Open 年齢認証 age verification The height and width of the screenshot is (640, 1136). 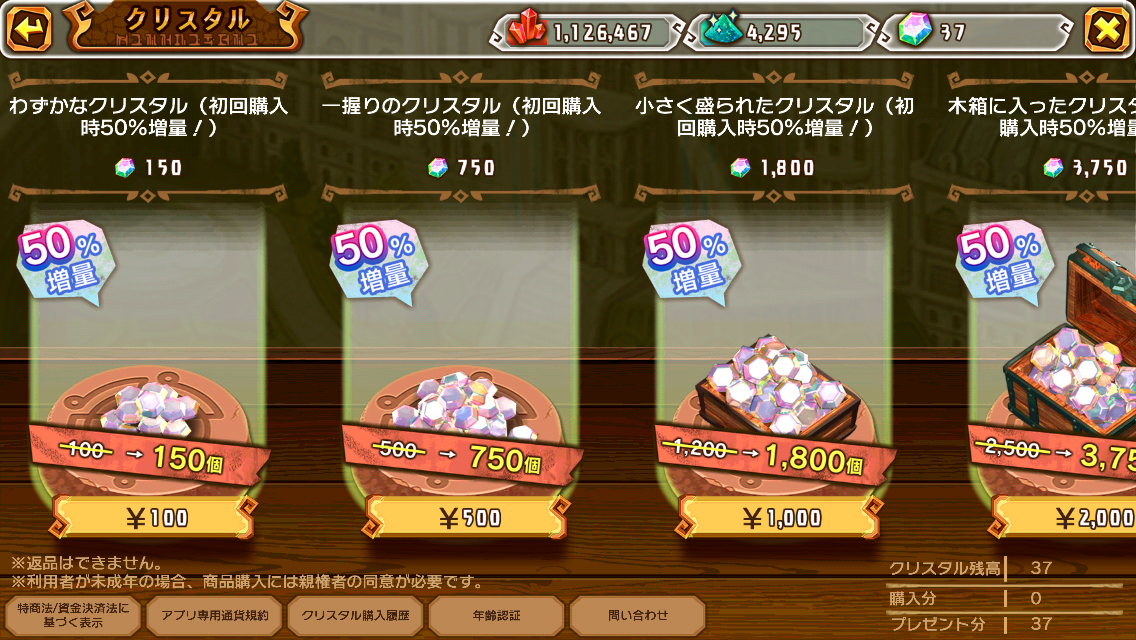[496, 615]
